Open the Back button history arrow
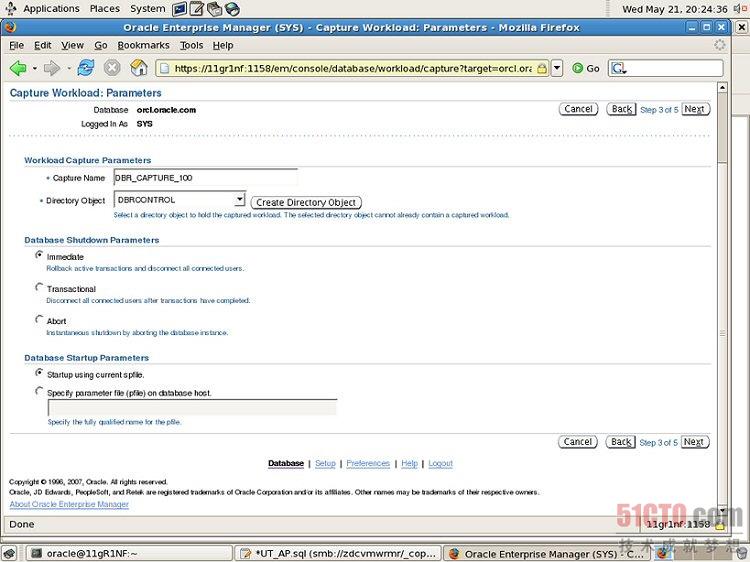Screen dimensions: 750x562 [35, 68]
